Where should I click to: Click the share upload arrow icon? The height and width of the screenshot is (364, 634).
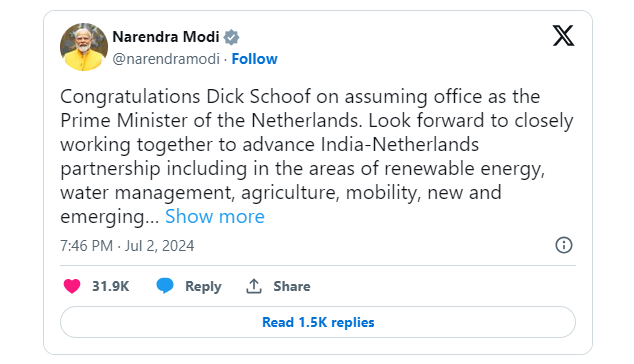tap(254, 286)
